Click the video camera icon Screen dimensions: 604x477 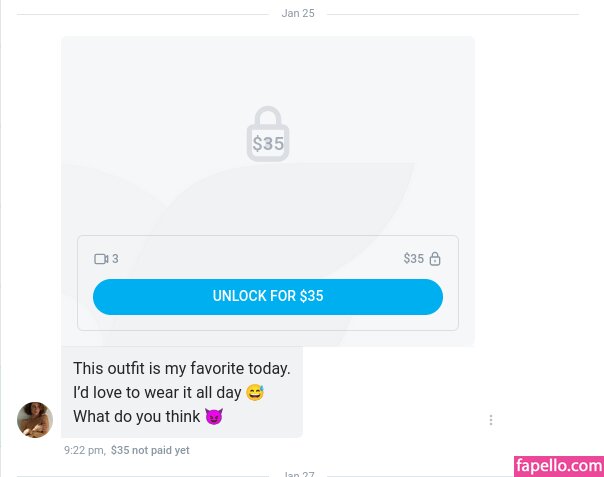tap(101, 259)
